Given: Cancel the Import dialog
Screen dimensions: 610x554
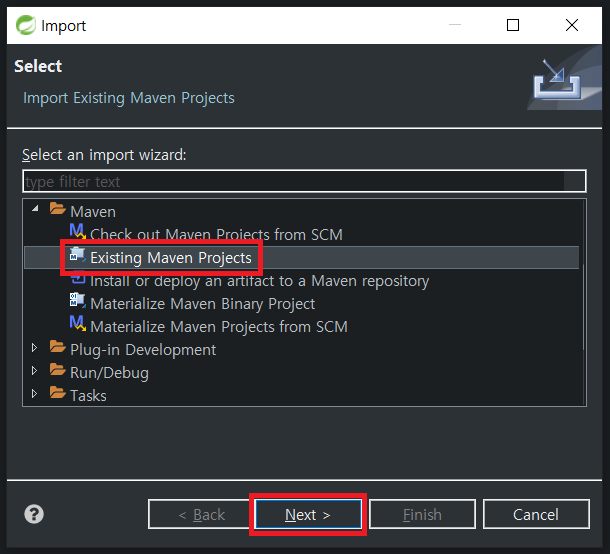Looking at the screenshot, I should [536, 514].
